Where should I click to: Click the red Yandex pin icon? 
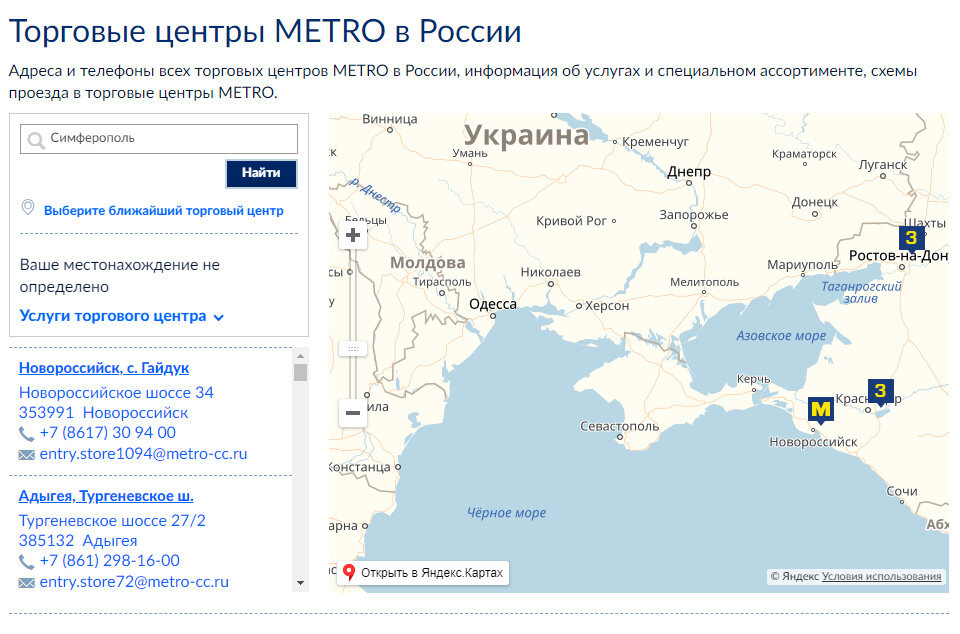(x=349, y=572)
